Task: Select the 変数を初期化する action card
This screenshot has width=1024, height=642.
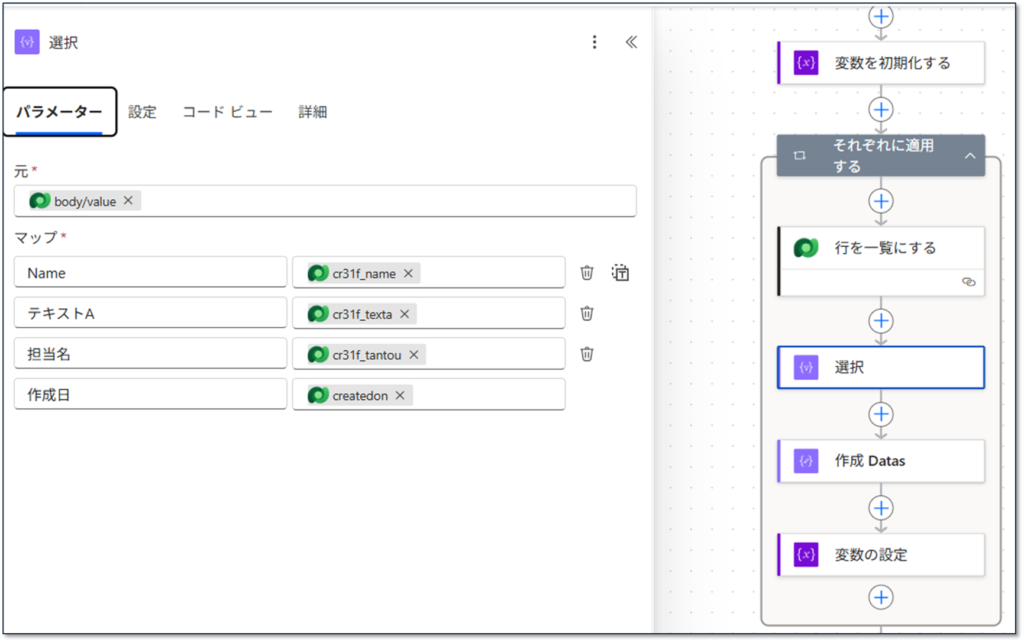Action: (881, 63)
